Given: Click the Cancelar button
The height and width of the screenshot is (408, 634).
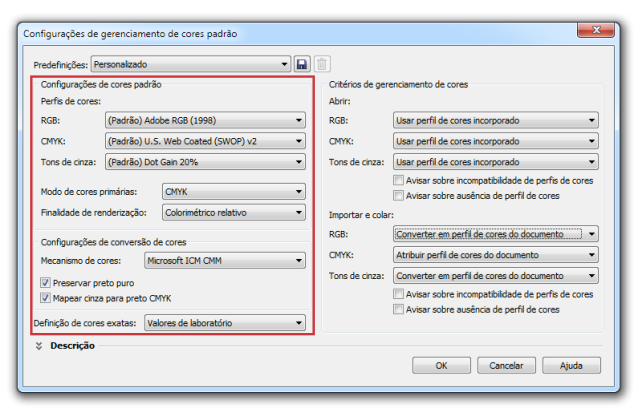Looking at the screenshot, I should pos(506,366).
